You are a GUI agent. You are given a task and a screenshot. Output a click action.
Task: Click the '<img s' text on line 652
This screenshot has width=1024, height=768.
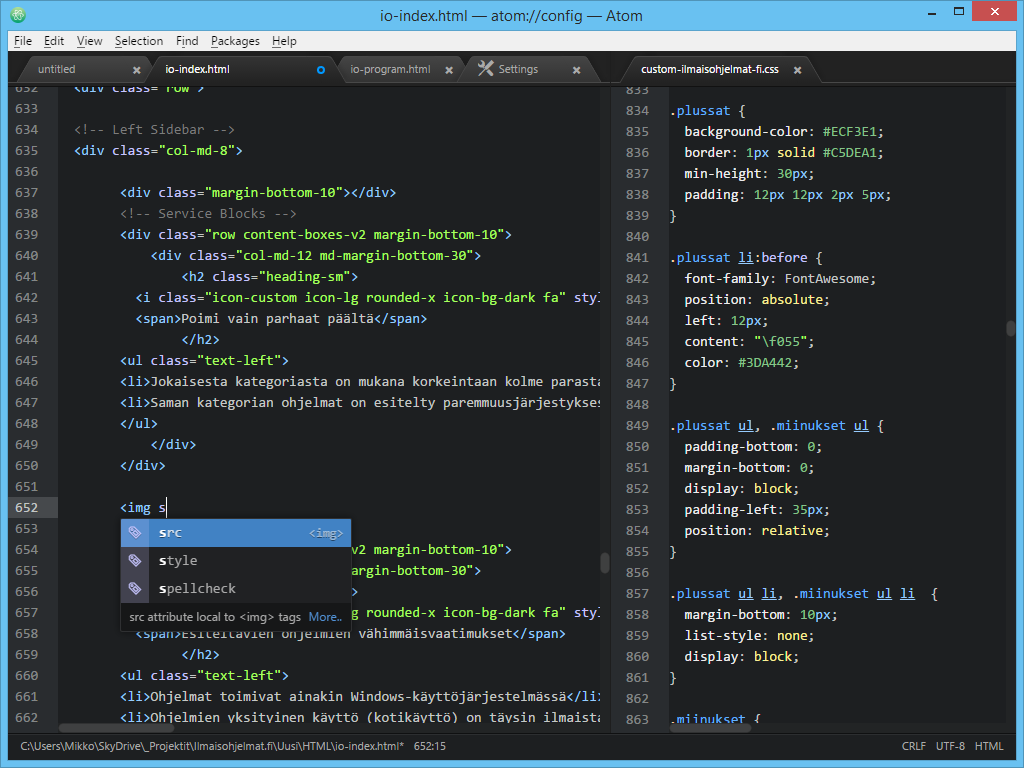pos(143,507)
